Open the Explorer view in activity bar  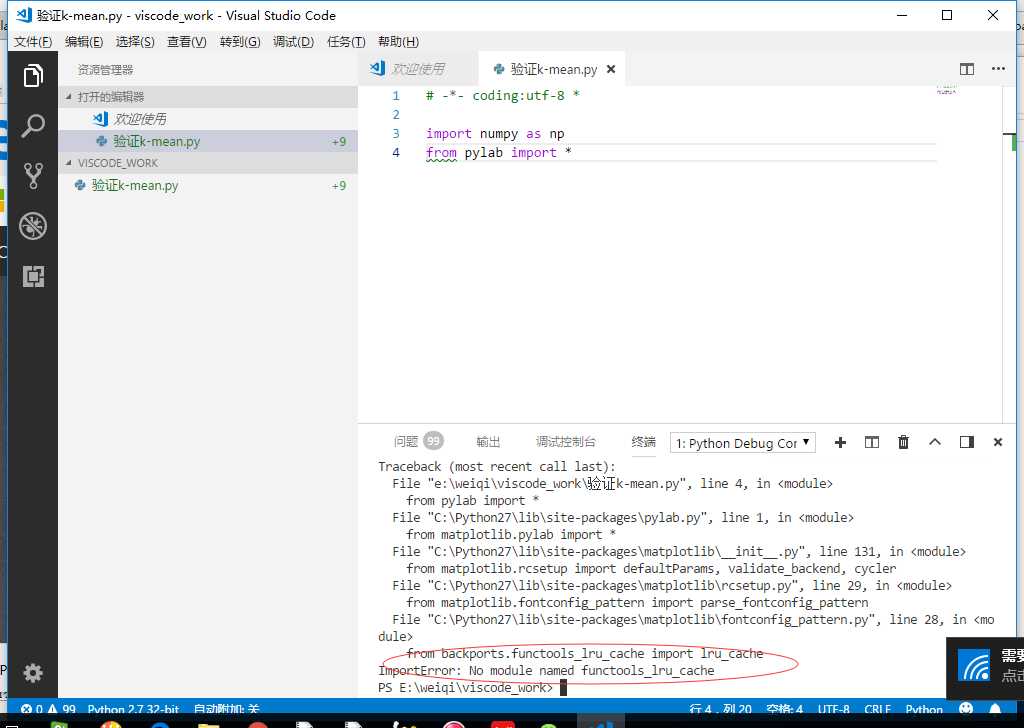tap(33, 76)
